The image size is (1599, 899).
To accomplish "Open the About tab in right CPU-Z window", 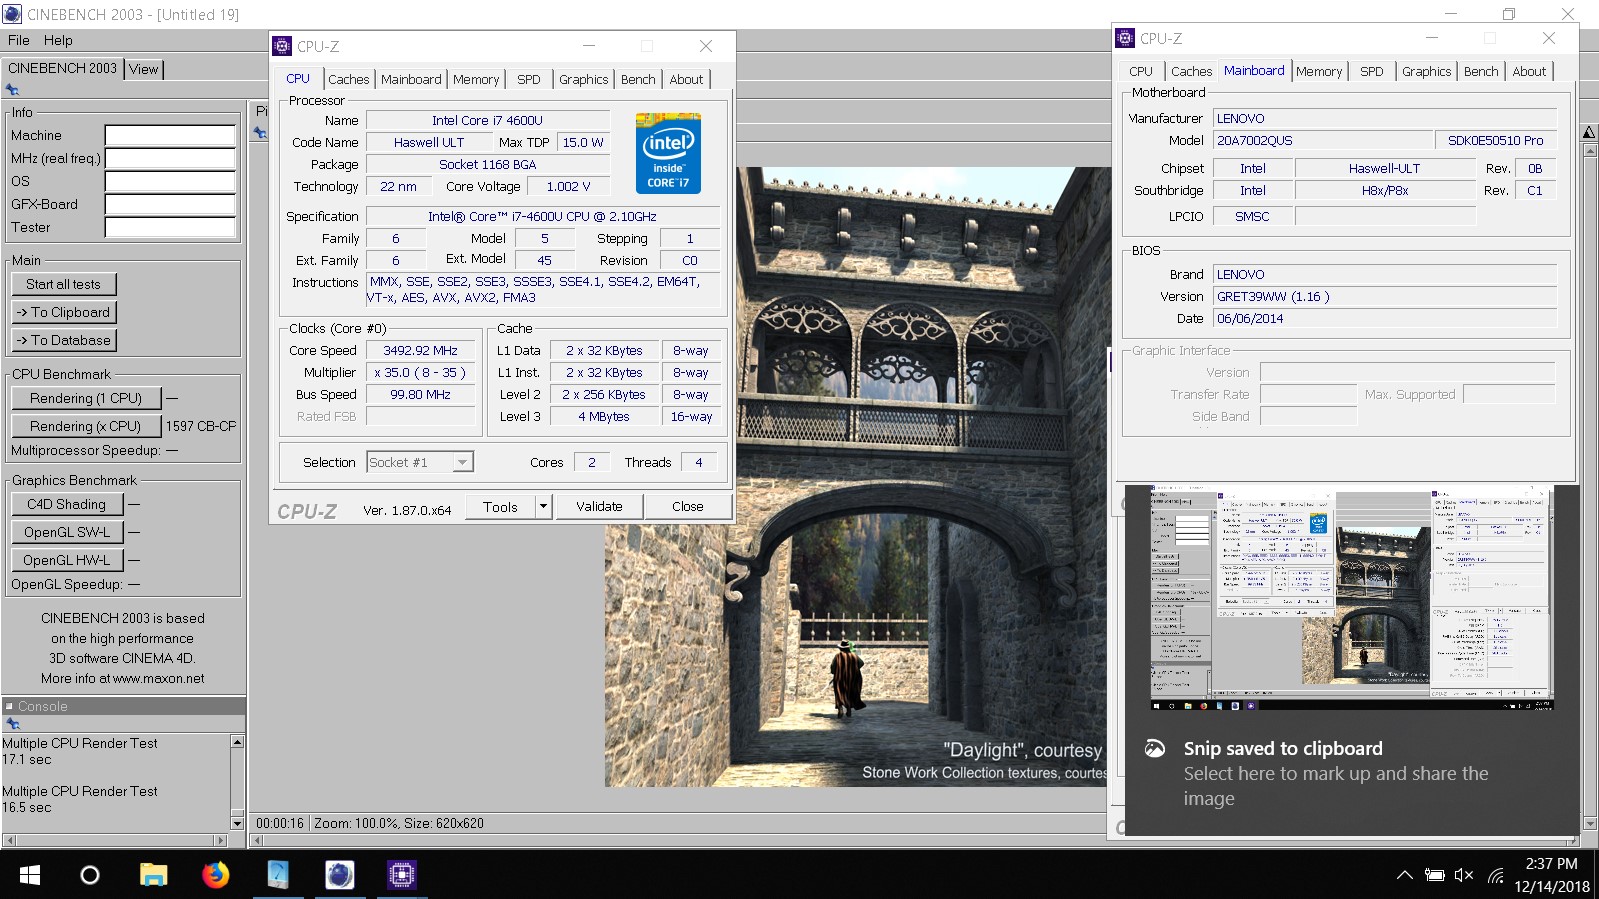I will click(x=1529, y=71).
